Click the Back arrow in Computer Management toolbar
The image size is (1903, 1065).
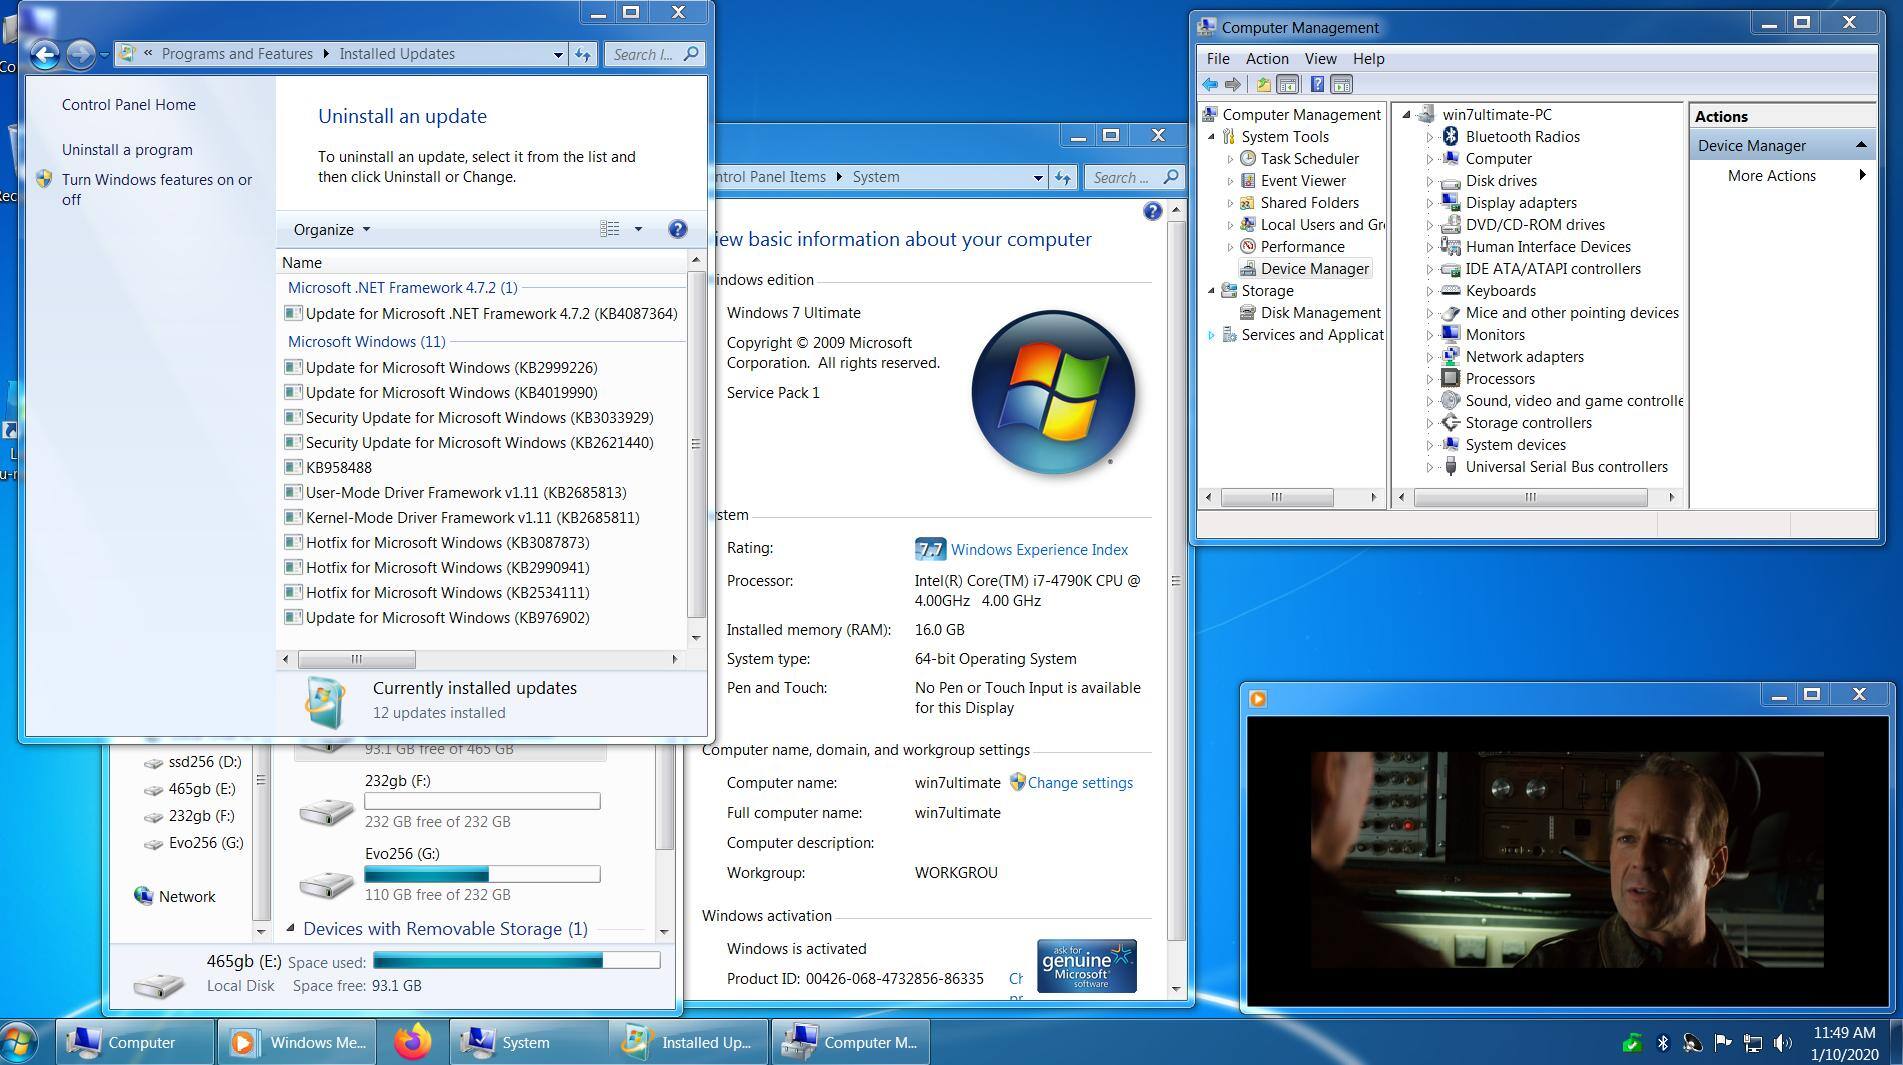click(1210, 85)
